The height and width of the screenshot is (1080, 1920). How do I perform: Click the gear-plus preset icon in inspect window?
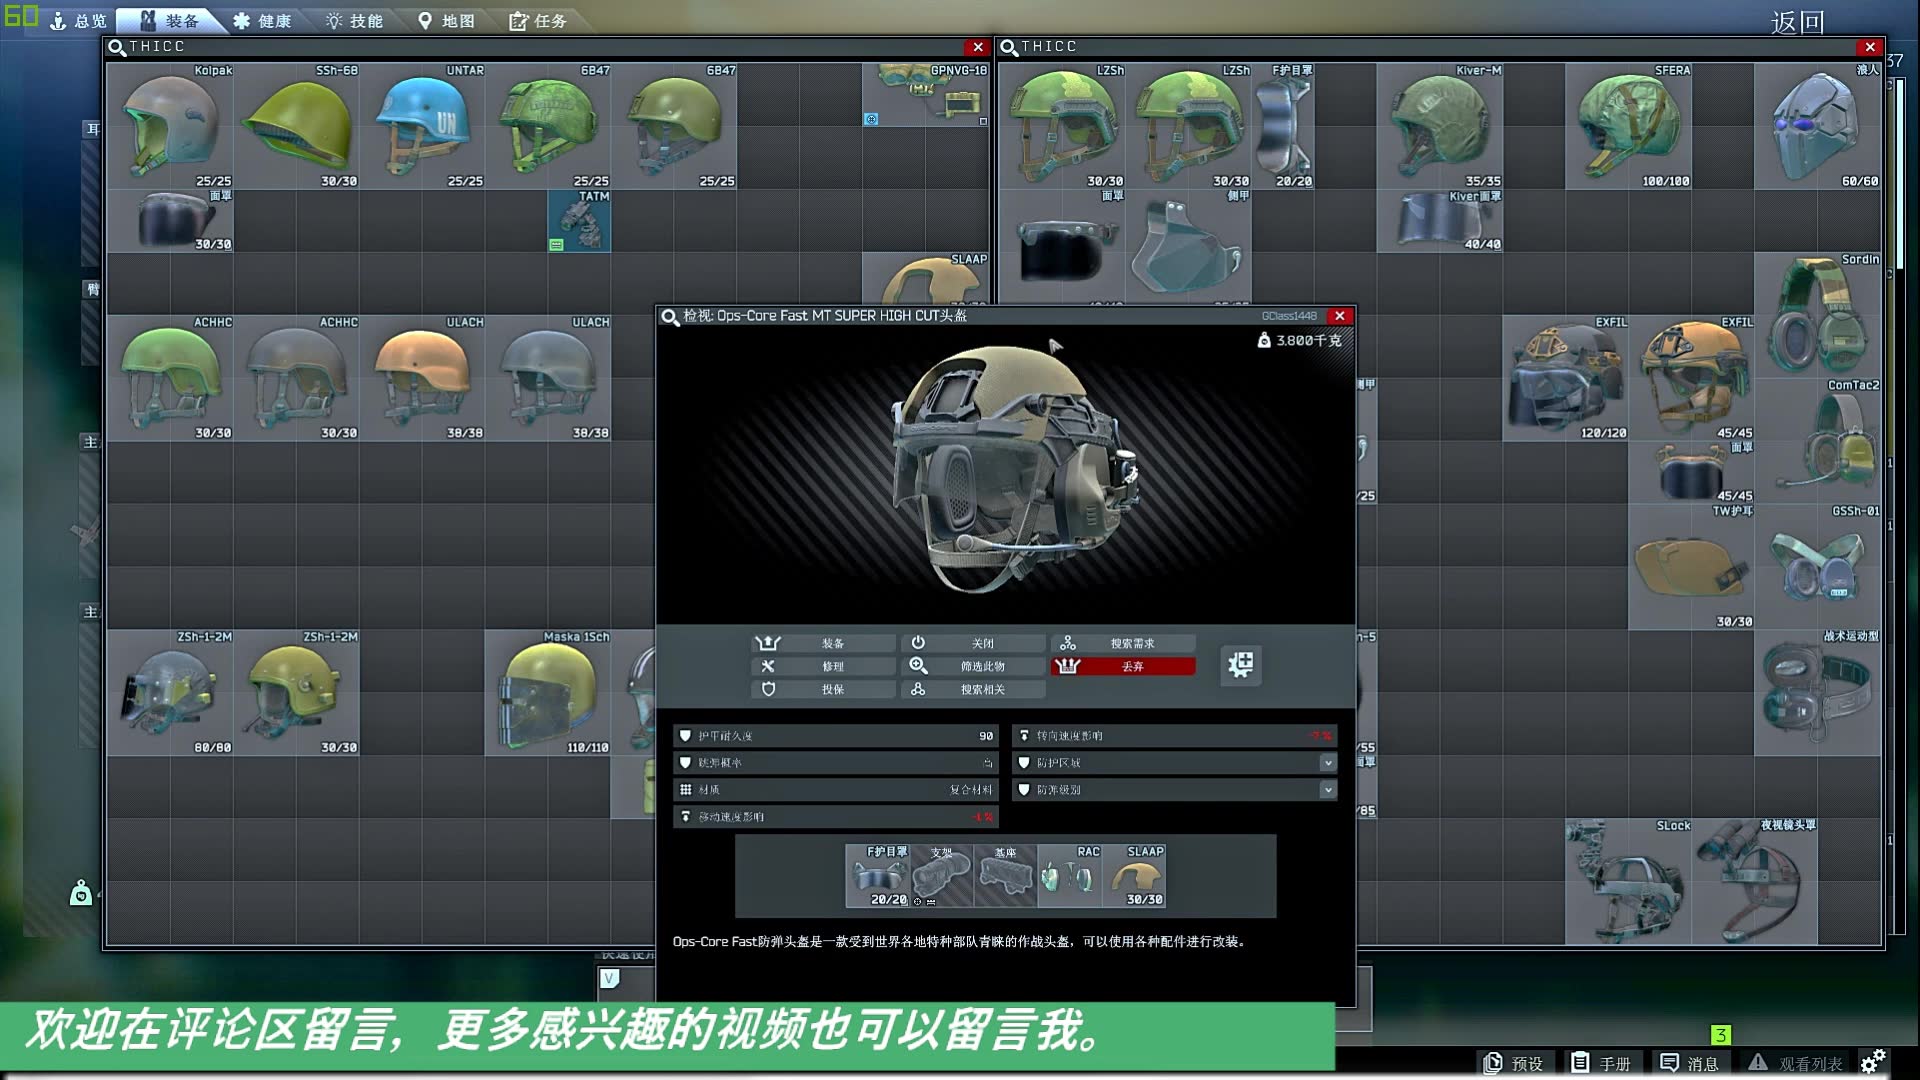pyautogui.click(x=1240, y=665)
